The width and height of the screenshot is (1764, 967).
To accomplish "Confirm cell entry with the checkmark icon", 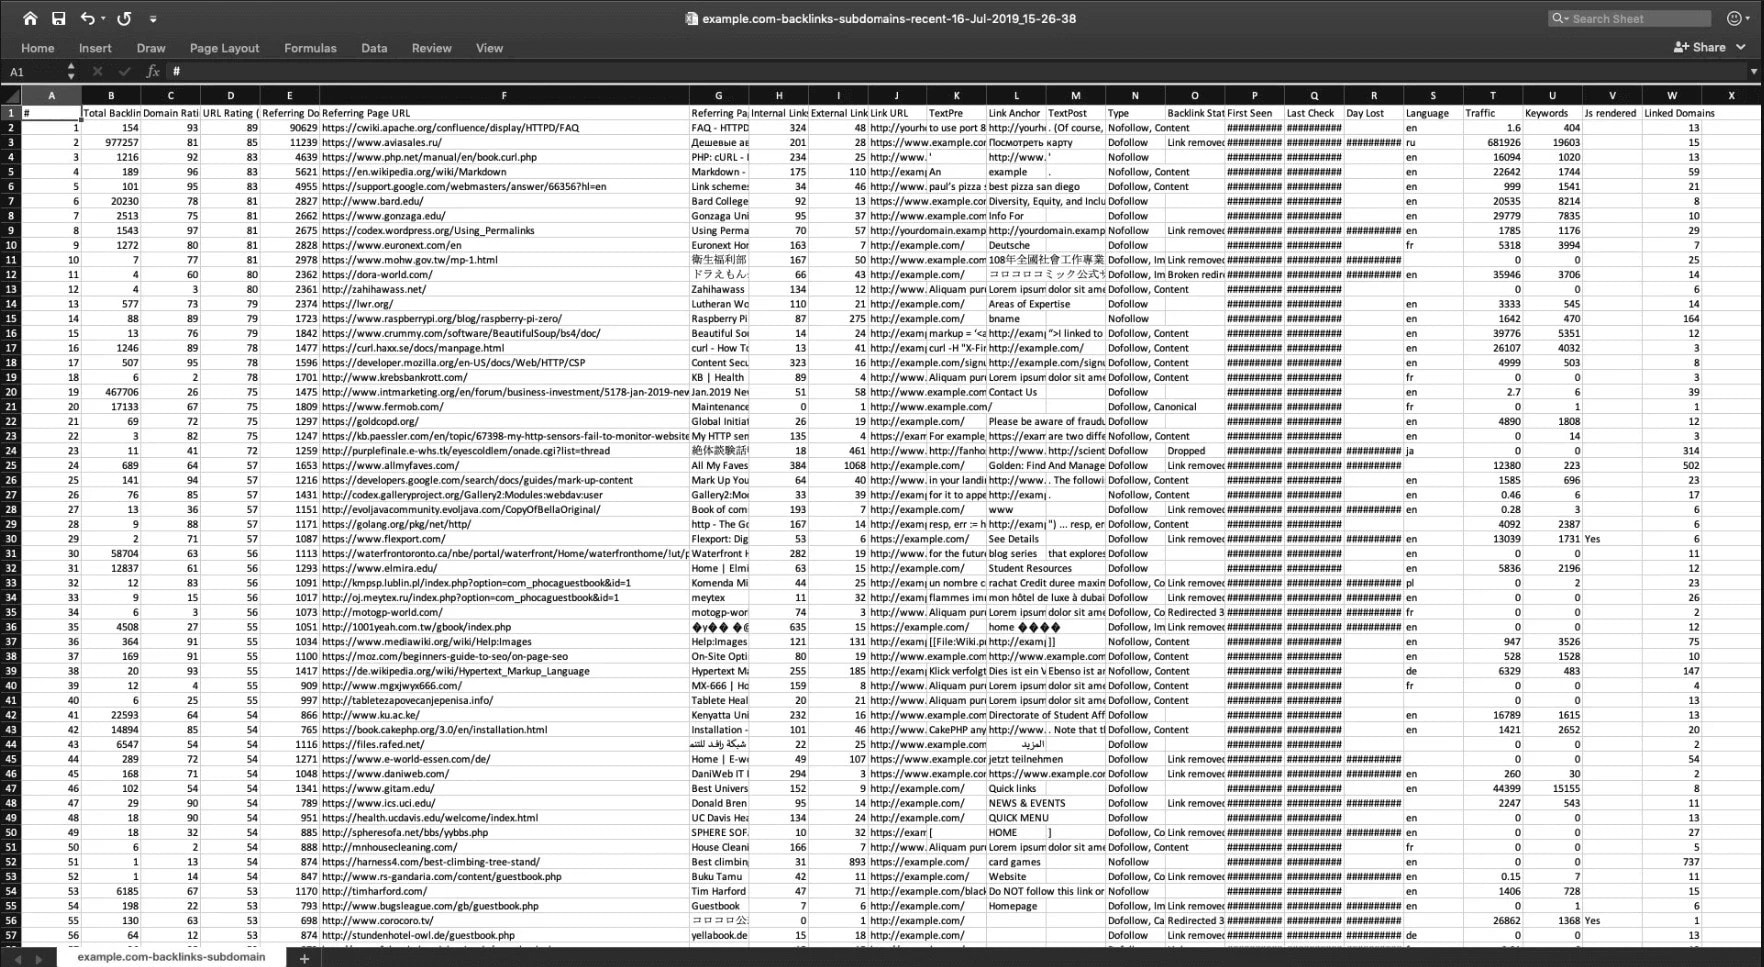I will [x=125, y=71].
